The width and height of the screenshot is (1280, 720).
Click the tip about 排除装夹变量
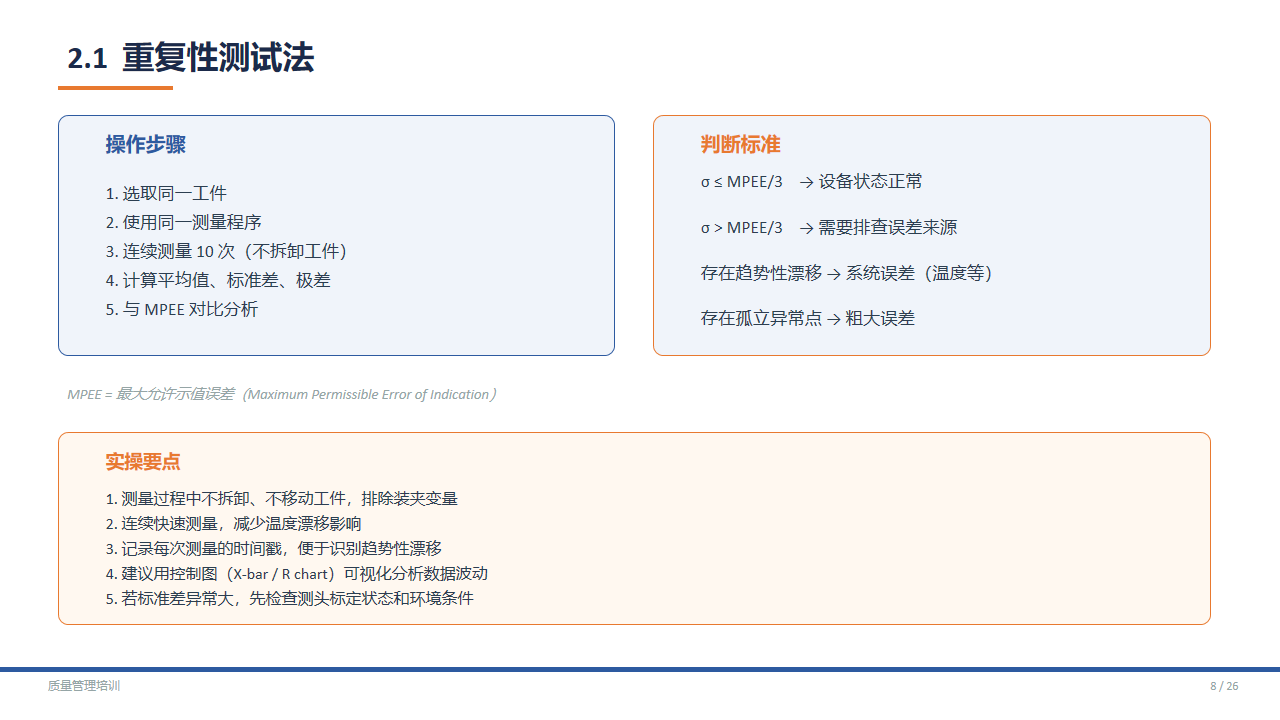(x=282, y=499)
